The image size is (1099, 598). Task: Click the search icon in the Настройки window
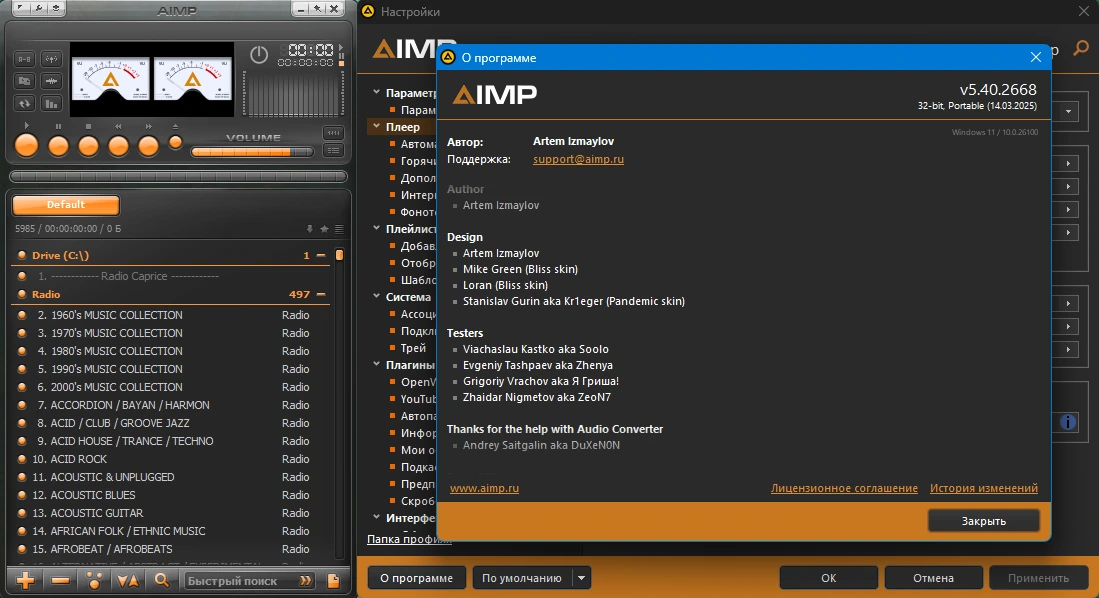(x=1081, y=48)
